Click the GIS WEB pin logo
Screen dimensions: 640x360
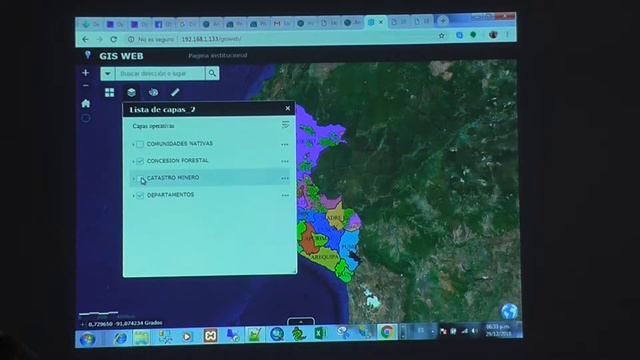click(x=87, y=55)
